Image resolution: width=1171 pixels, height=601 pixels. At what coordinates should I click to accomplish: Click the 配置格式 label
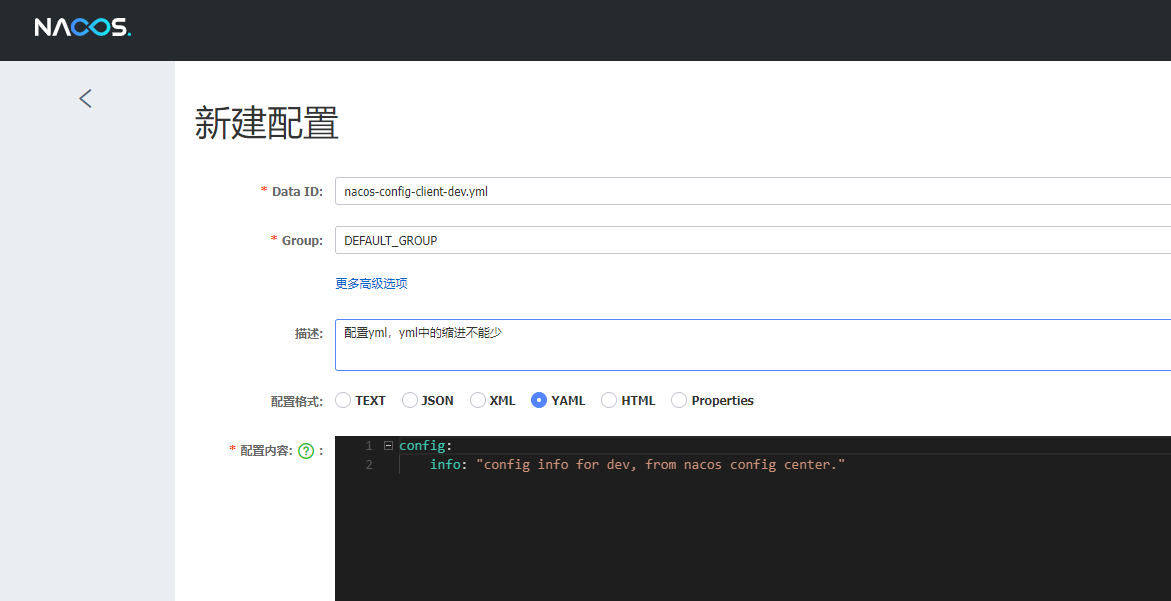pyautogui.click(x=296, y=401)
